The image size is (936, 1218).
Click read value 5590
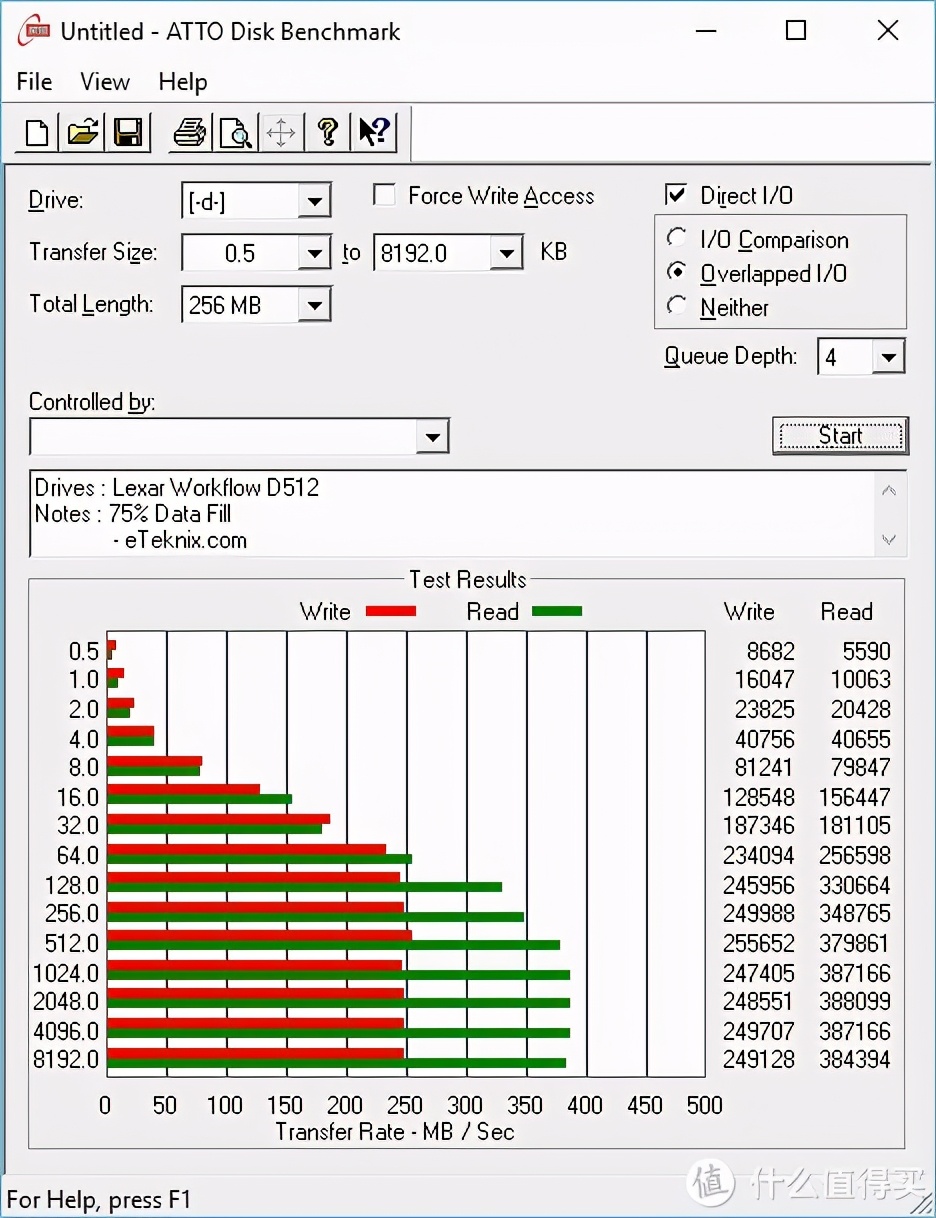coord(866,651)
